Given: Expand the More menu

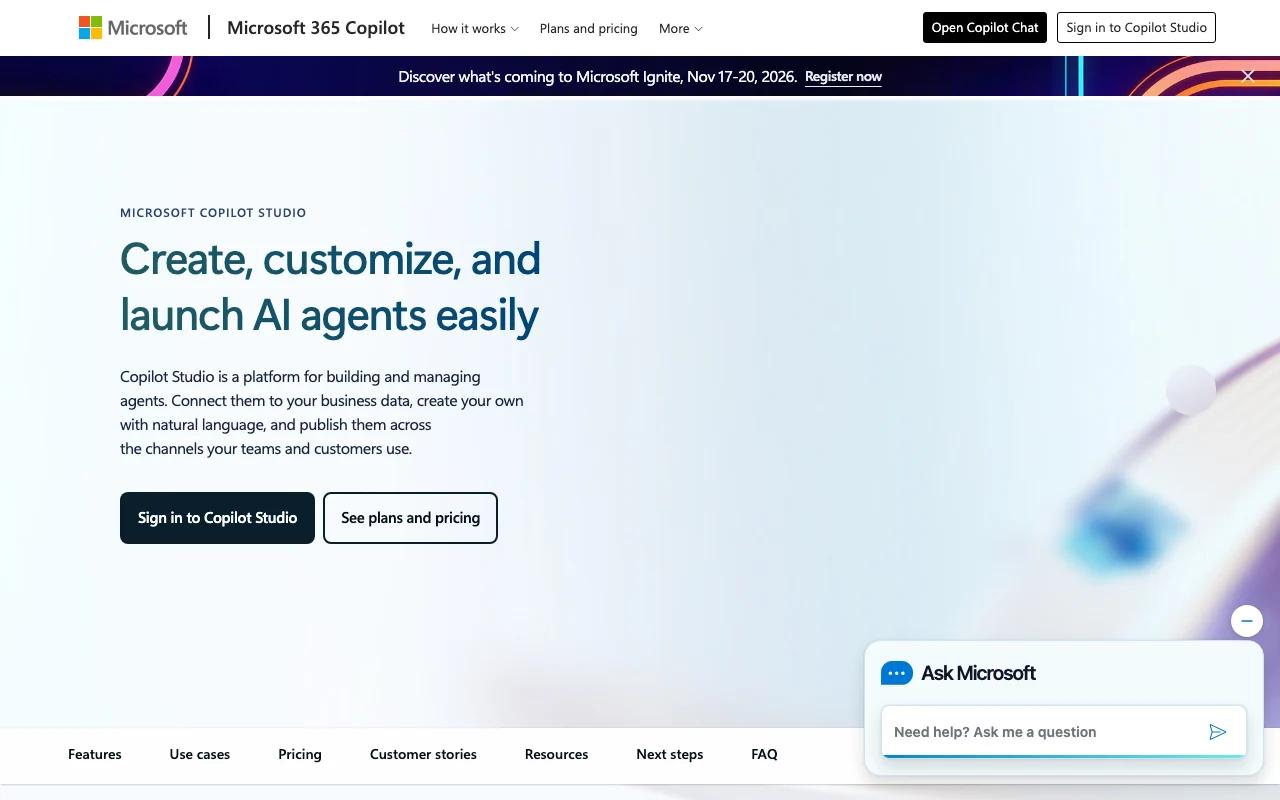Looking at the screenshot, I should pyautogui.click(x=681, y=28).
